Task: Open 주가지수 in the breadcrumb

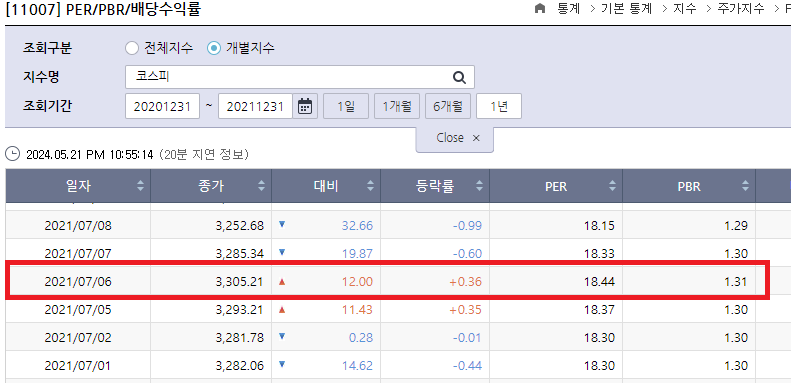Action: pyautogui.click(x=741, y=8)
